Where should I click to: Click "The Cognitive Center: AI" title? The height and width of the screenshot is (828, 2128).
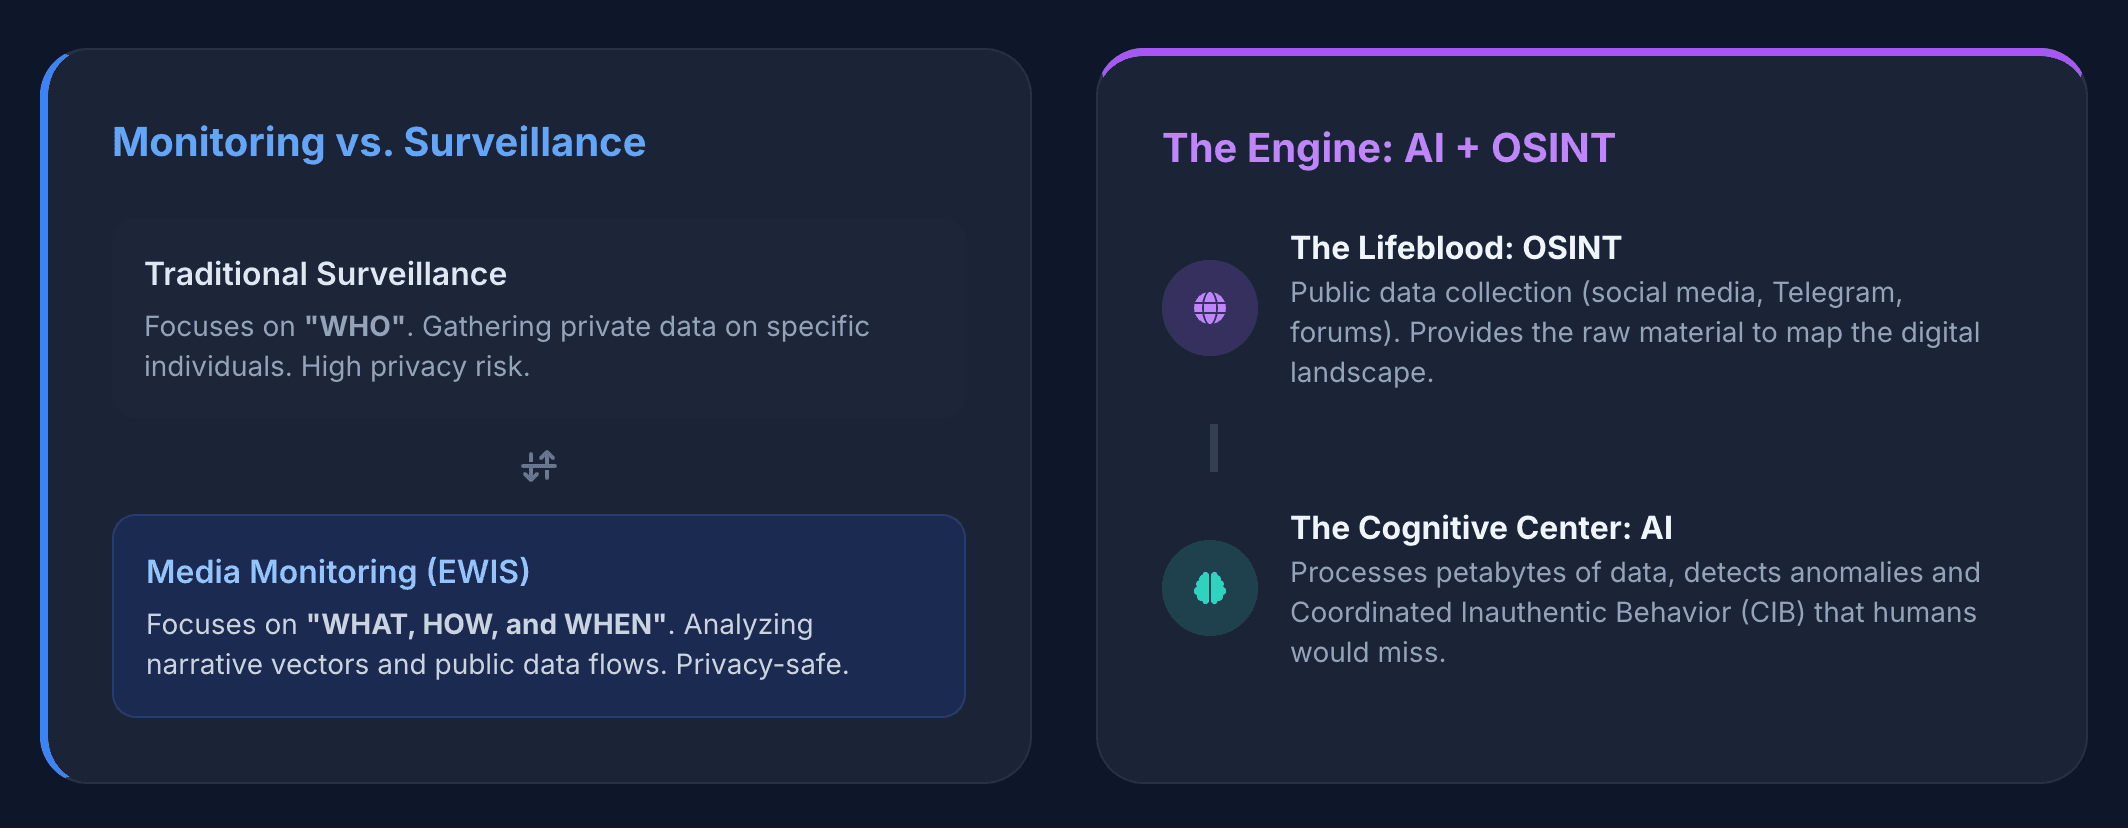pos(1481,528)
